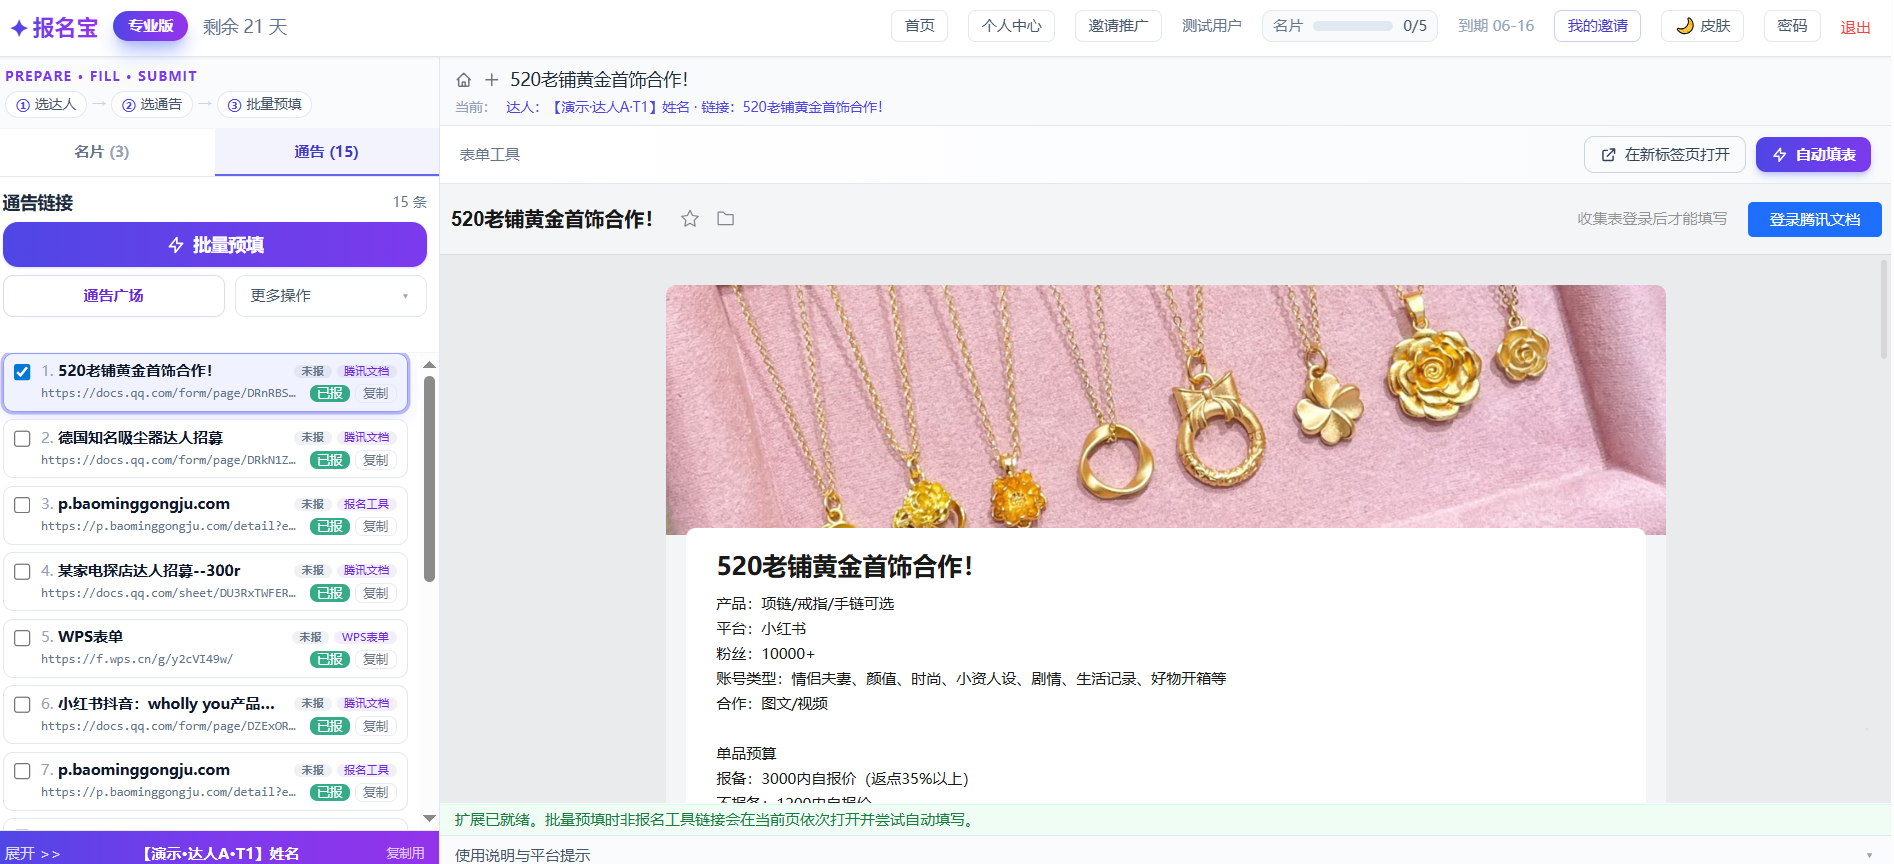Screen dimensions: 1894x864
Task: Expand the 使用说明与平台提示 section
Action: click(1165, 855)
